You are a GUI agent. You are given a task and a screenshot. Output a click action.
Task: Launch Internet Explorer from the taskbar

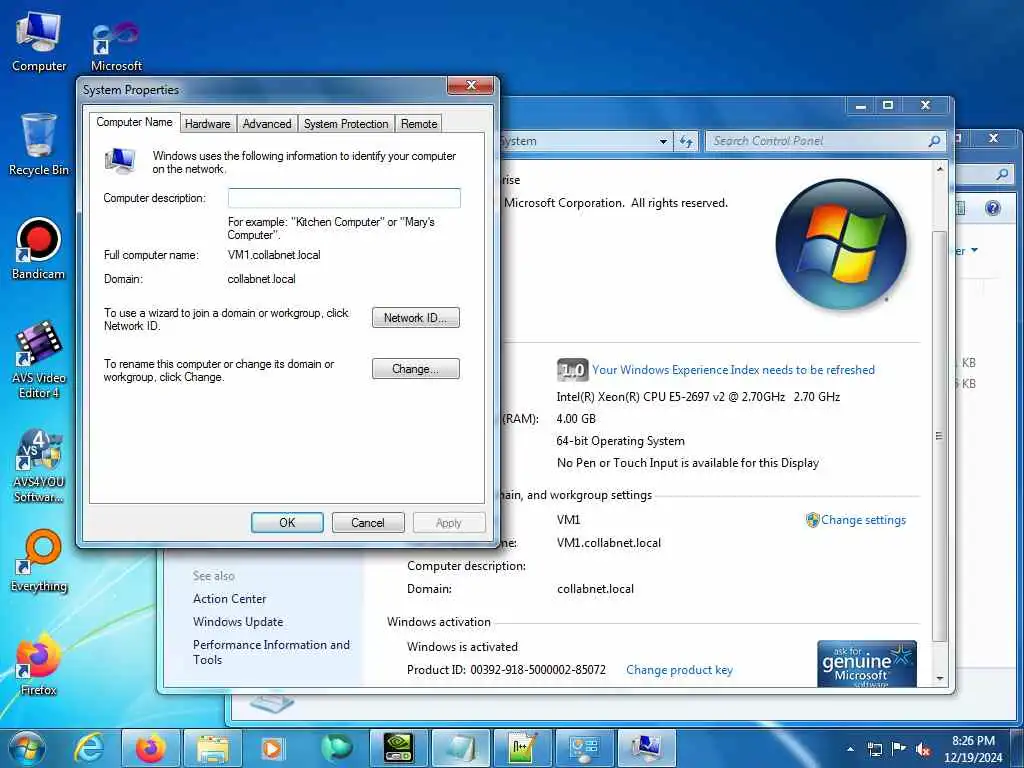pos(89,748)
